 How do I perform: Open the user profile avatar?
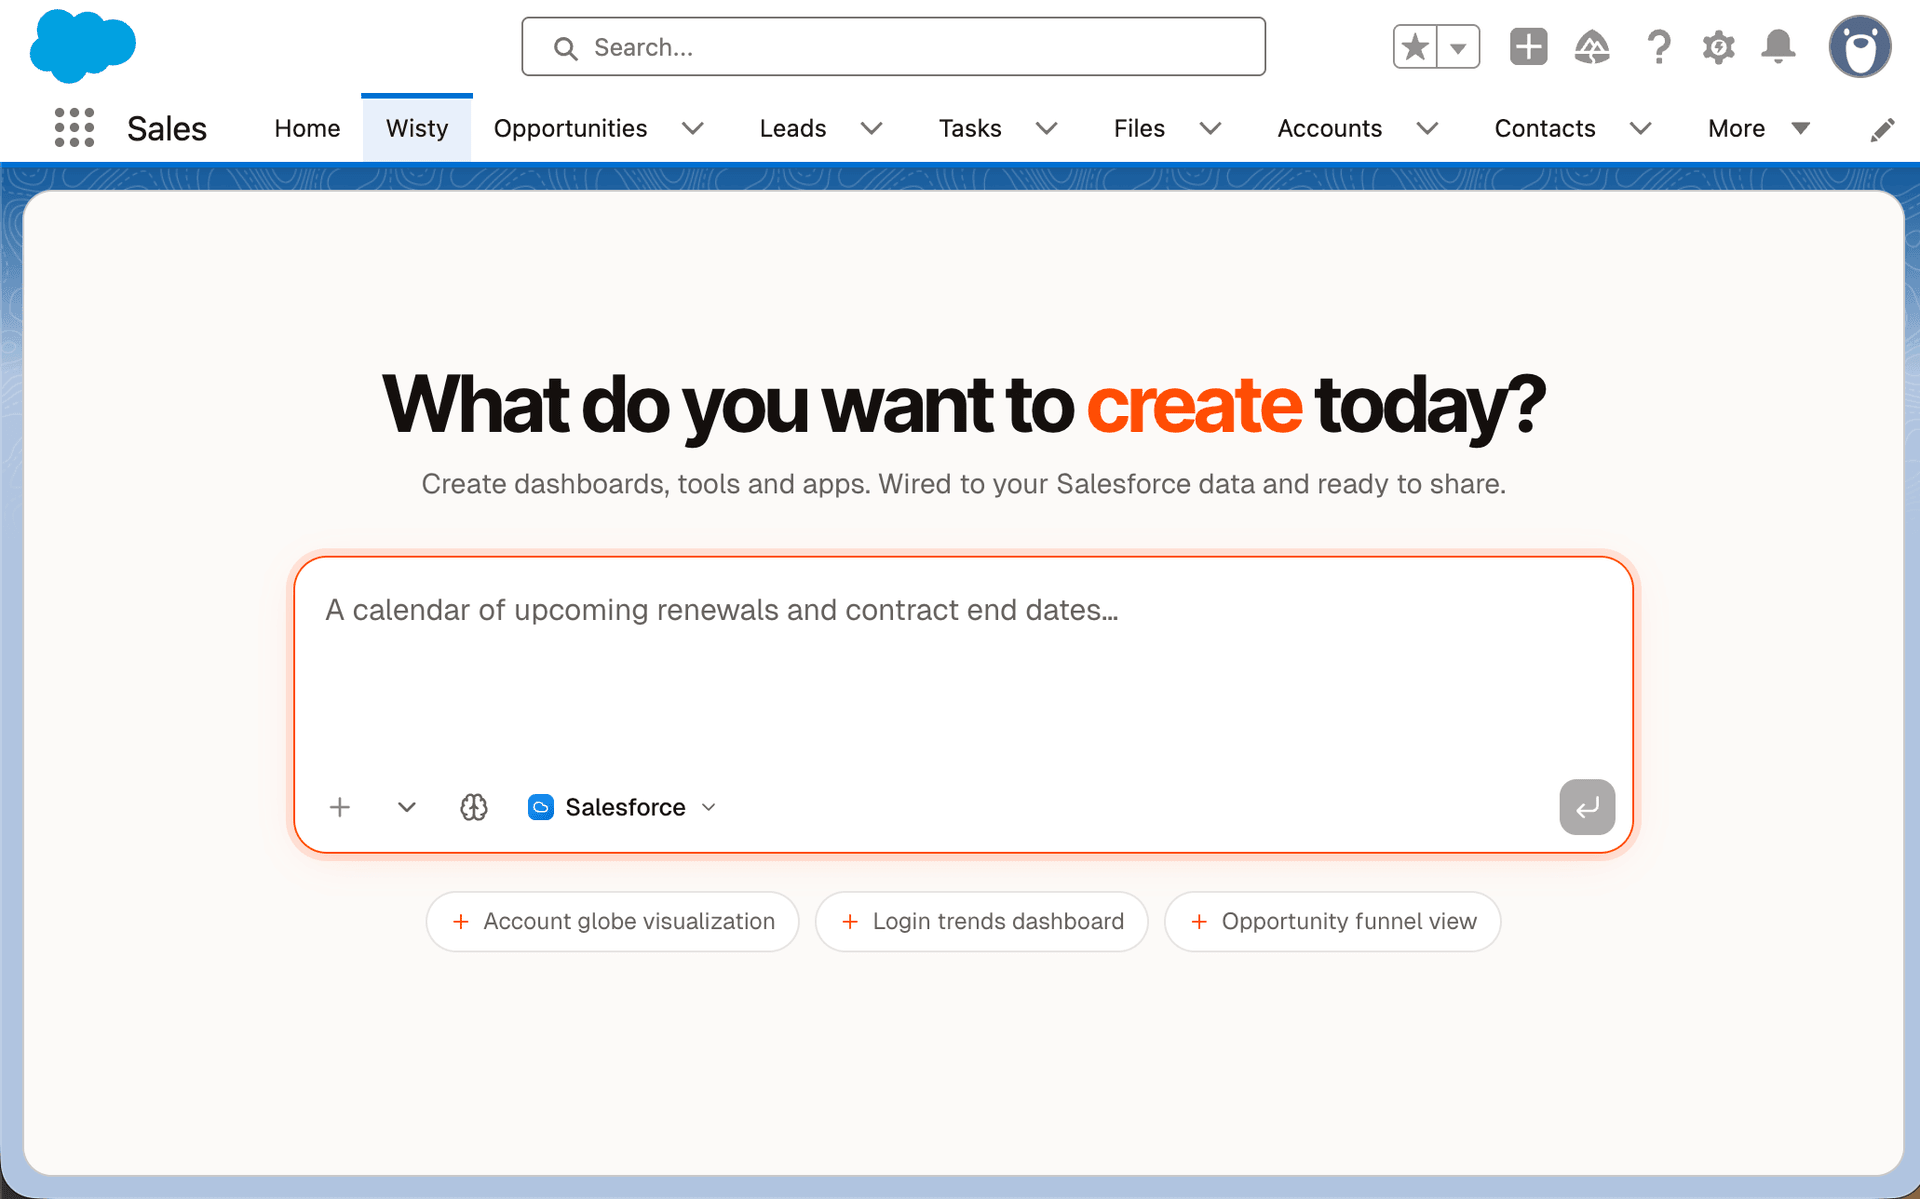[x=1860, y=46]
